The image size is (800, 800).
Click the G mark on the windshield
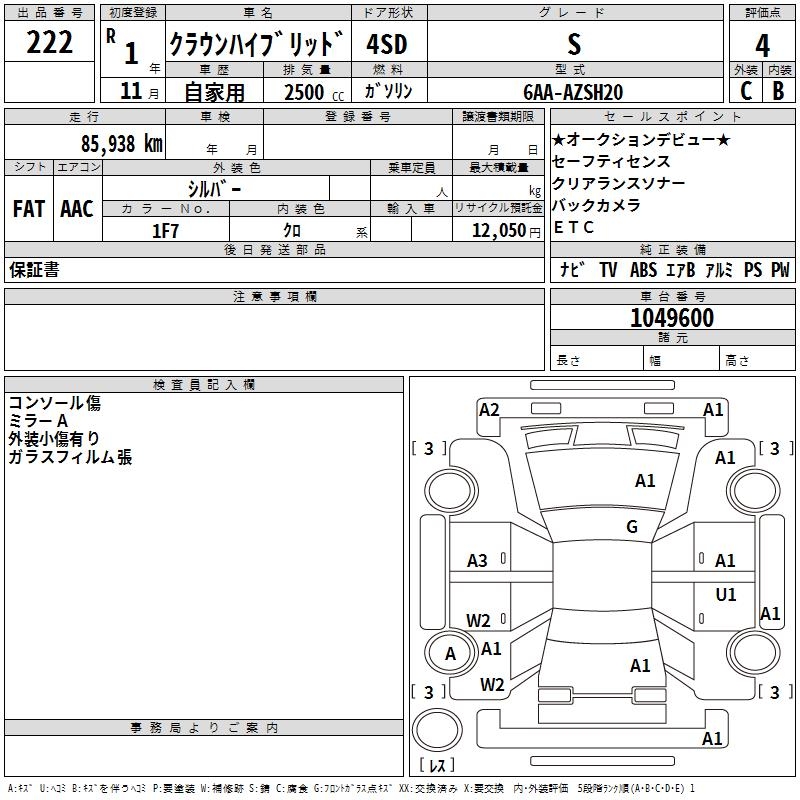[x=631, y=527]
